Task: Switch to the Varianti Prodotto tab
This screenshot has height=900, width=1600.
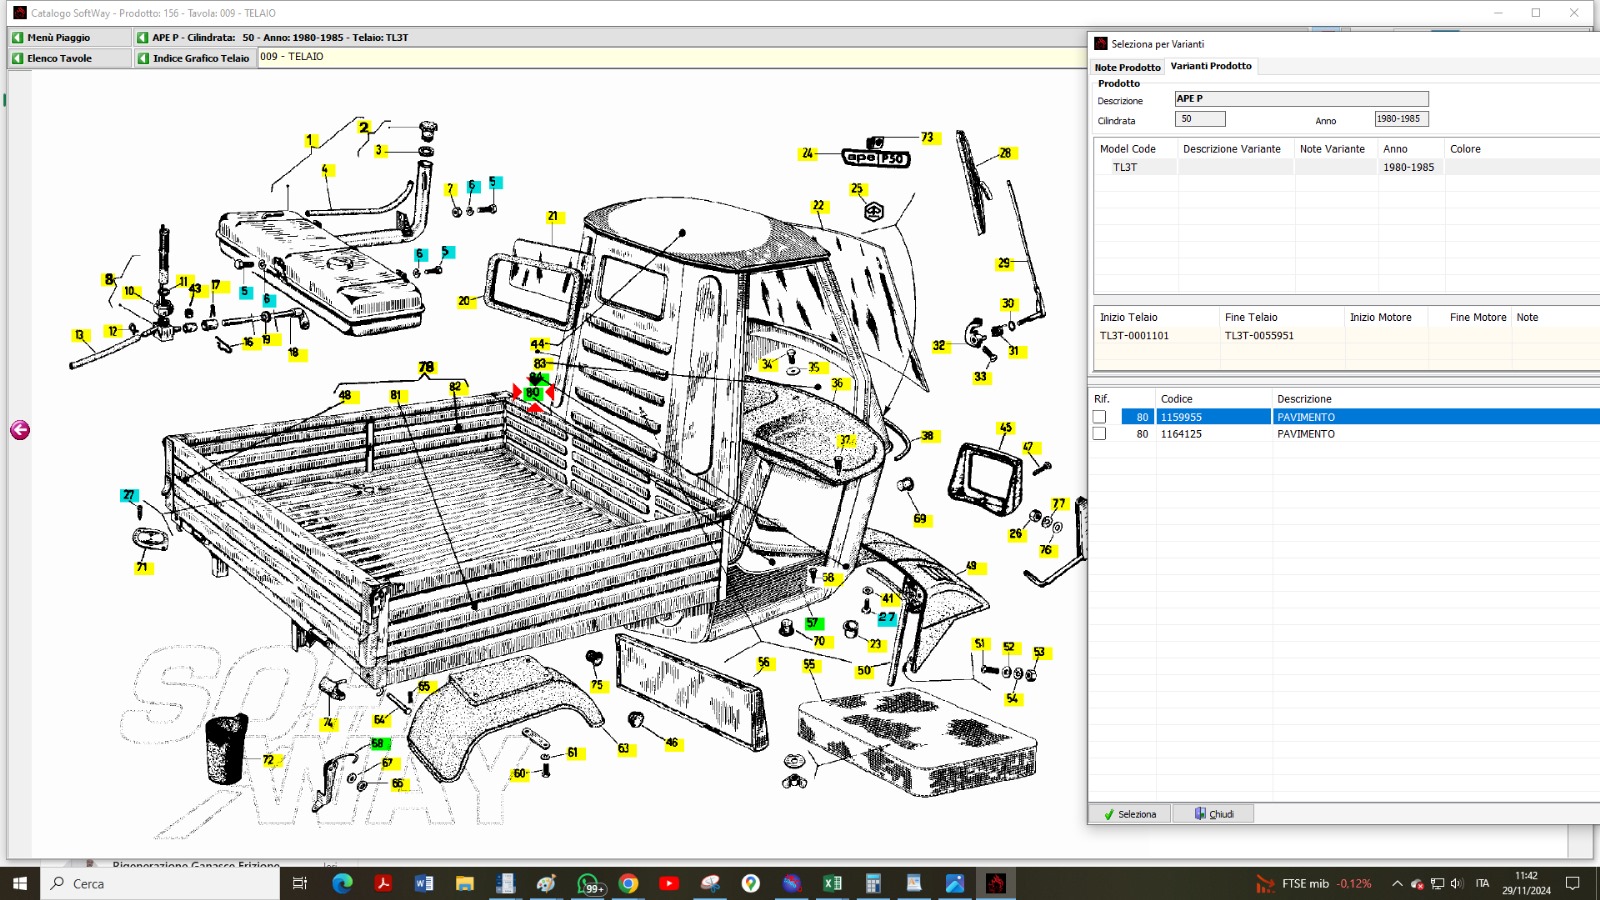Action: click(1211, 66)
